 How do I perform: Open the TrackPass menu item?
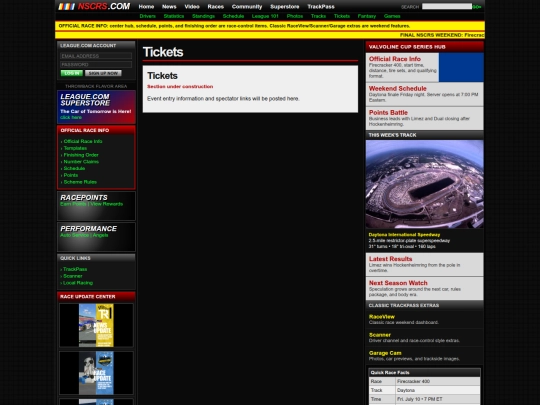pos(321,7)
